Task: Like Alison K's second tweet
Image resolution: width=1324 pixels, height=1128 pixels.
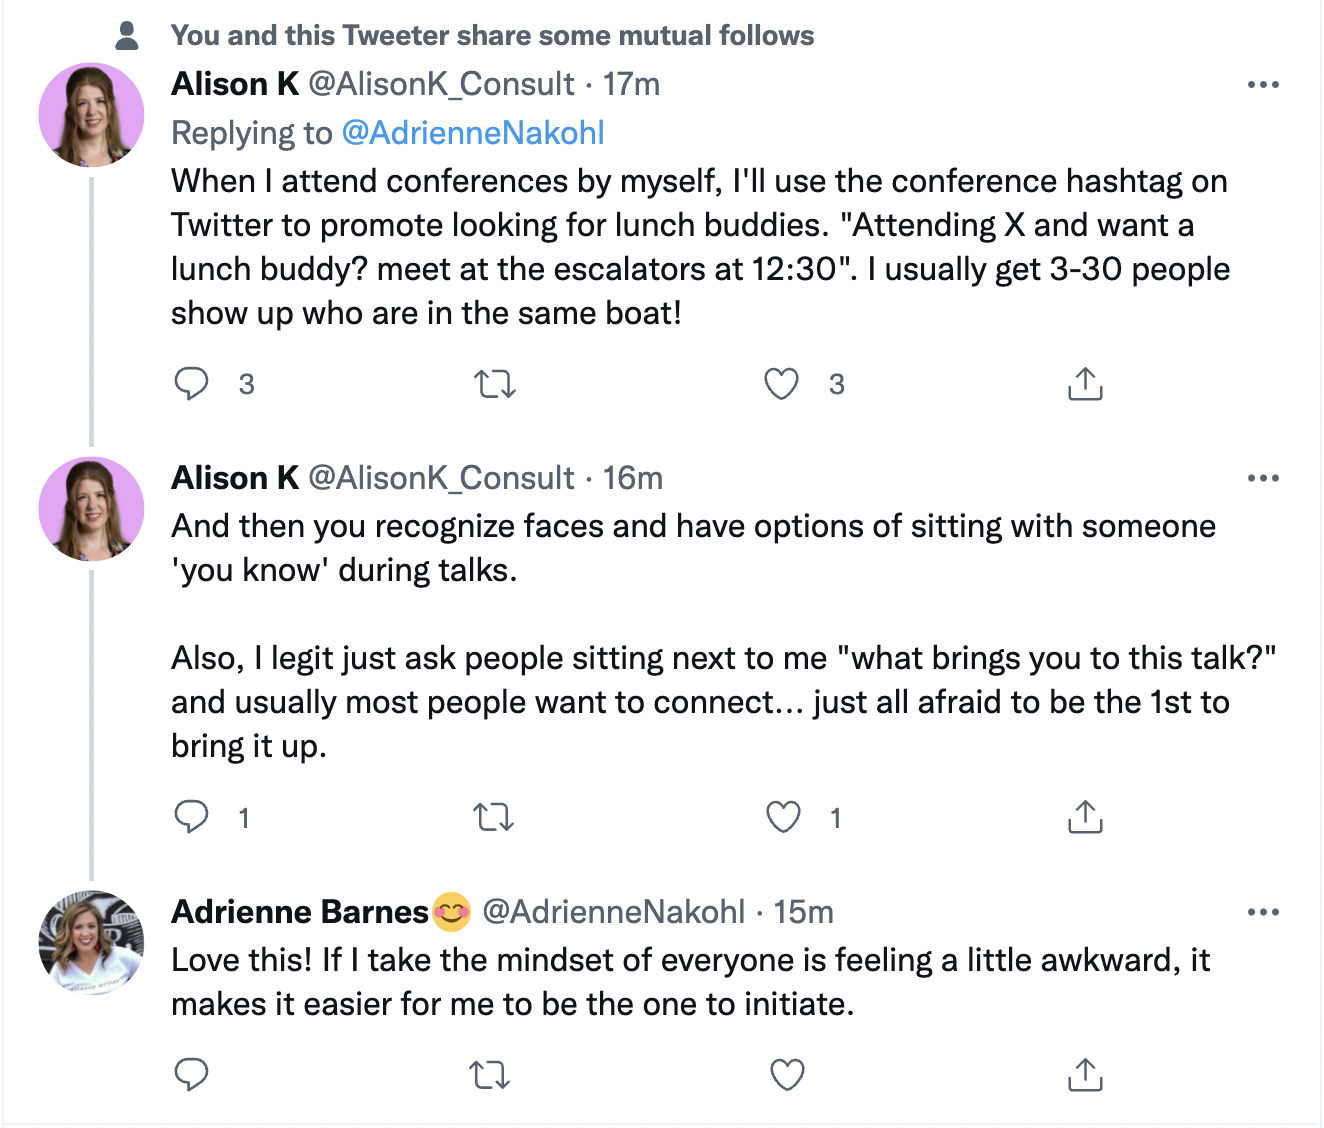Action: click(783, 817)
